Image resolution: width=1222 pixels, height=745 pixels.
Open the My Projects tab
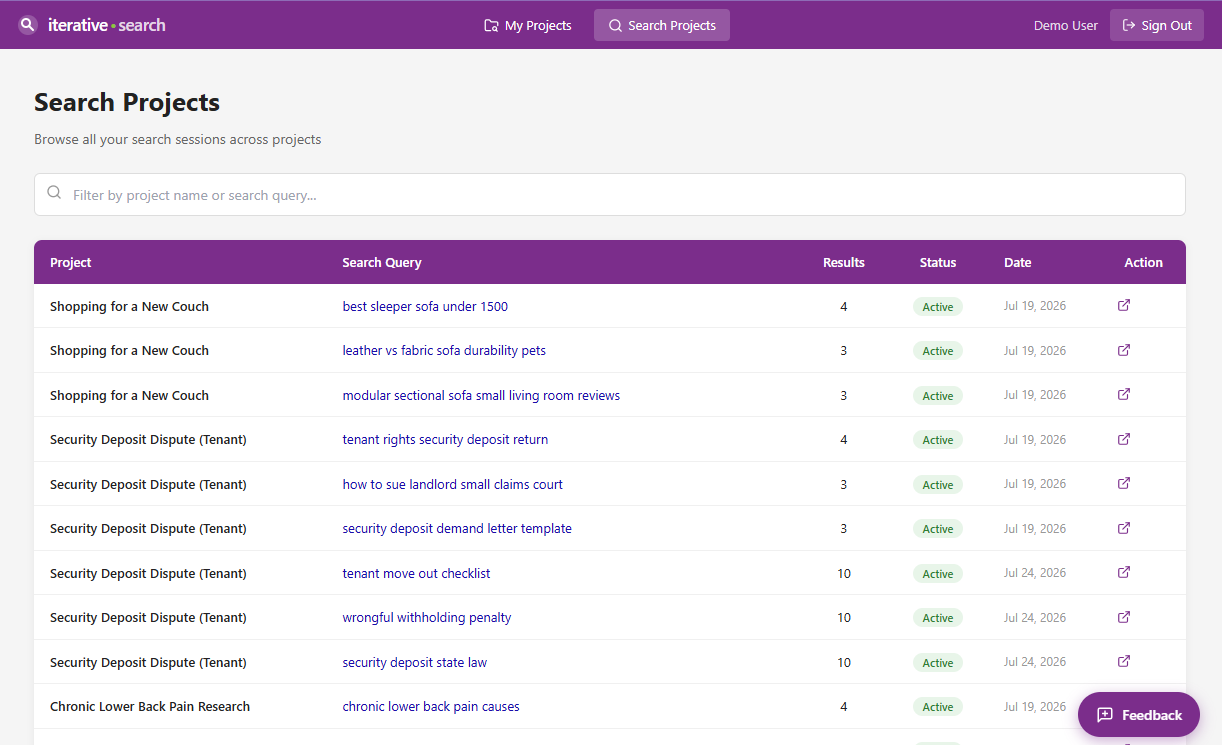pos(528,25)
